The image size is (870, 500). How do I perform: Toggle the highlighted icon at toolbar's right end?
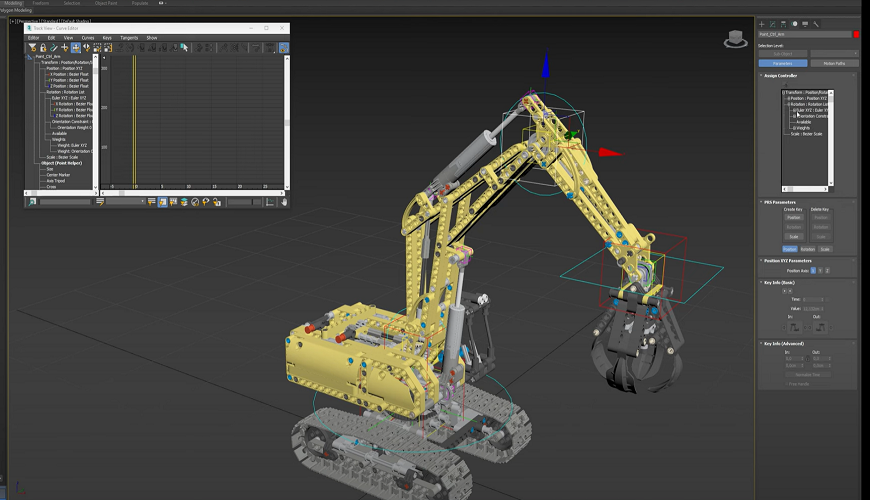point(284,48)
